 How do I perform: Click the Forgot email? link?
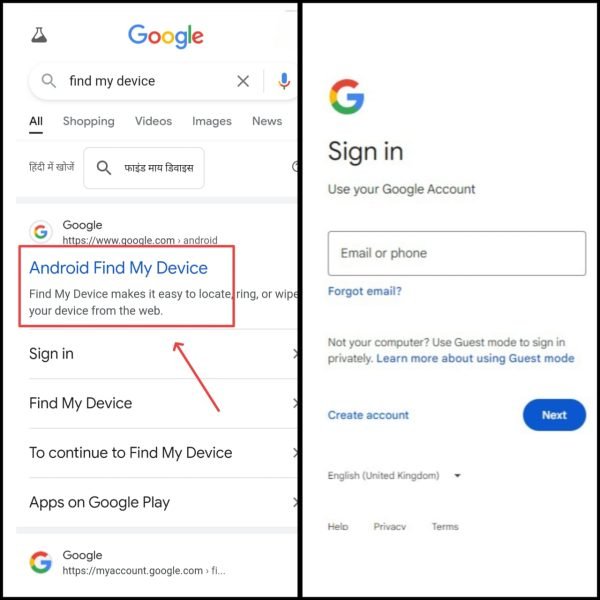[x=365, y=291]
